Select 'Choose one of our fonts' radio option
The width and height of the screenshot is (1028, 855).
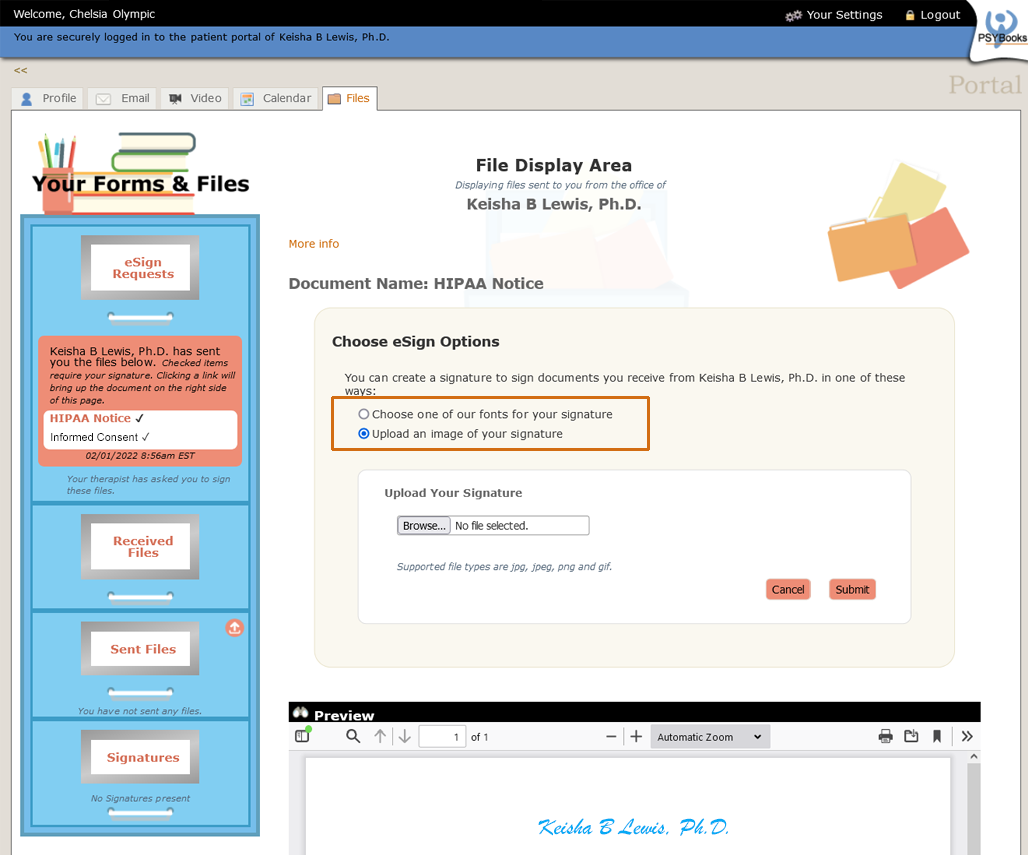tap(364, 414)
